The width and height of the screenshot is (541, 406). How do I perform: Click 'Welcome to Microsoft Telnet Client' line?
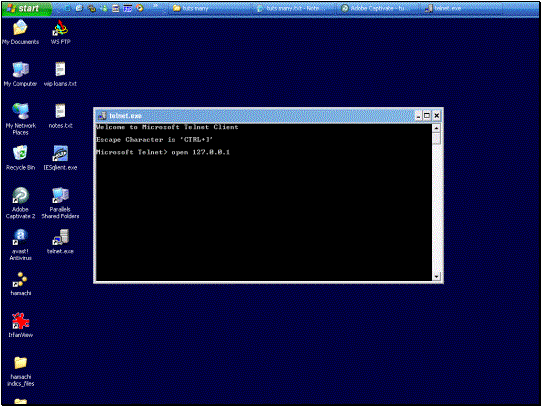click(167, 127)
